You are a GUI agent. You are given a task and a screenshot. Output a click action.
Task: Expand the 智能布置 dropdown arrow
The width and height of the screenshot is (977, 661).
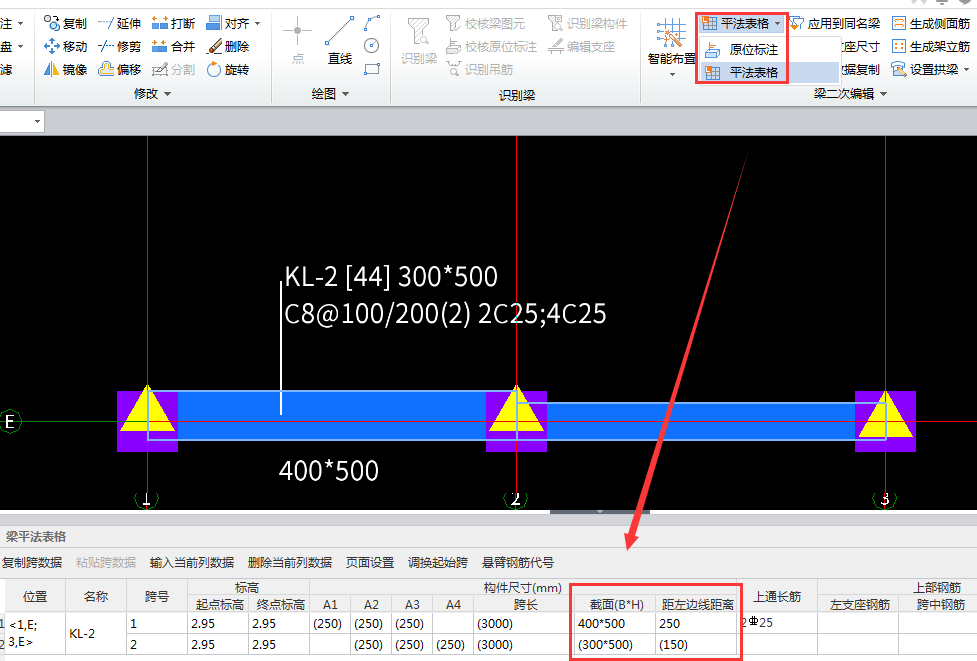(x=672, y=75)
